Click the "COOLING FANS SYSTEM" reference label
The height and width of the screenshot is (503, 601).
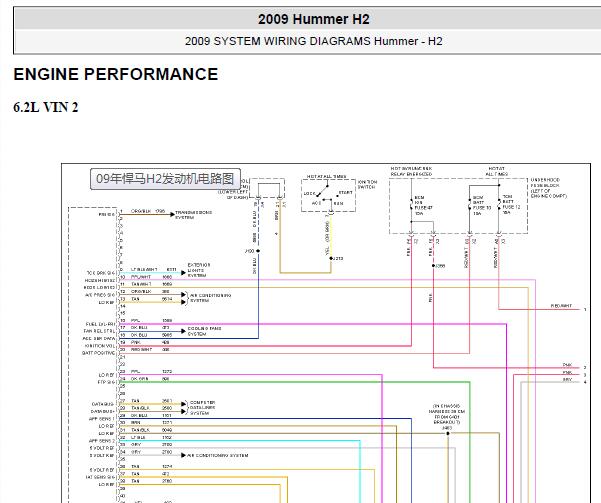tap(204, 331)
